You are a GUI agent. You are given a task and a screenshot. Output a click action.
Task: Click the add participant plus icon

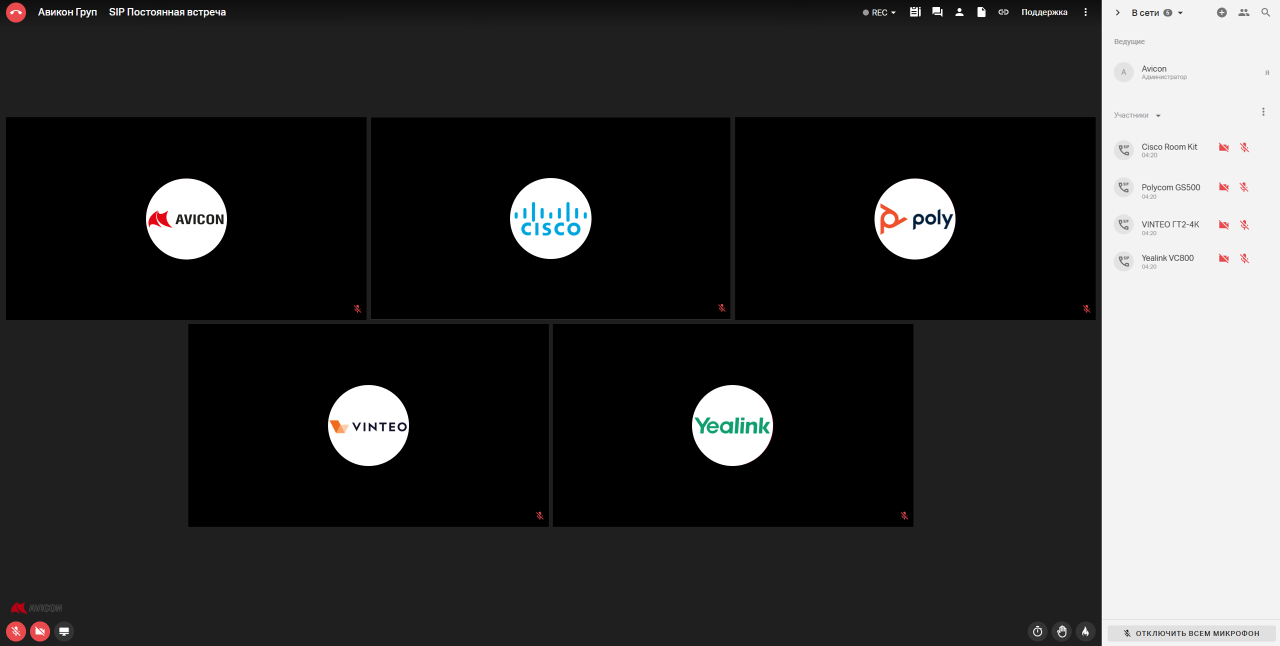1221,12
